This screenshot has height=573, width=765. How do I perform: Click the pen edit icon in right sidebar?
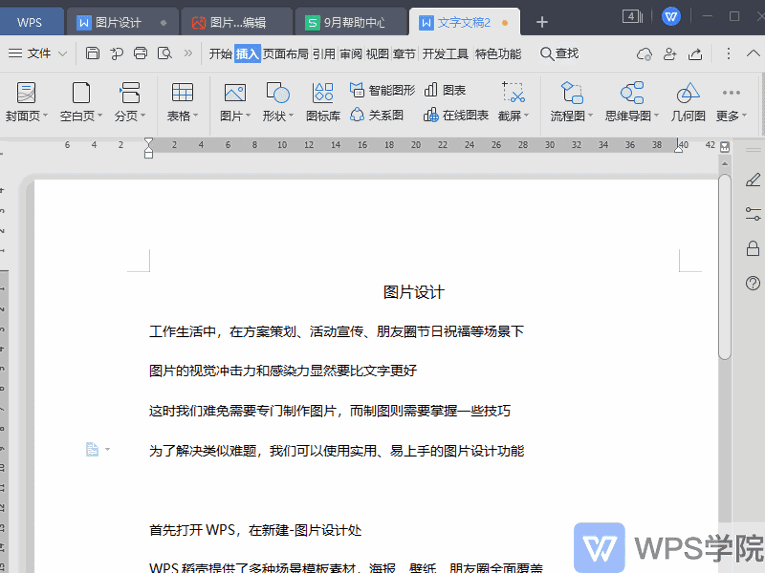(x=753, y=180)
